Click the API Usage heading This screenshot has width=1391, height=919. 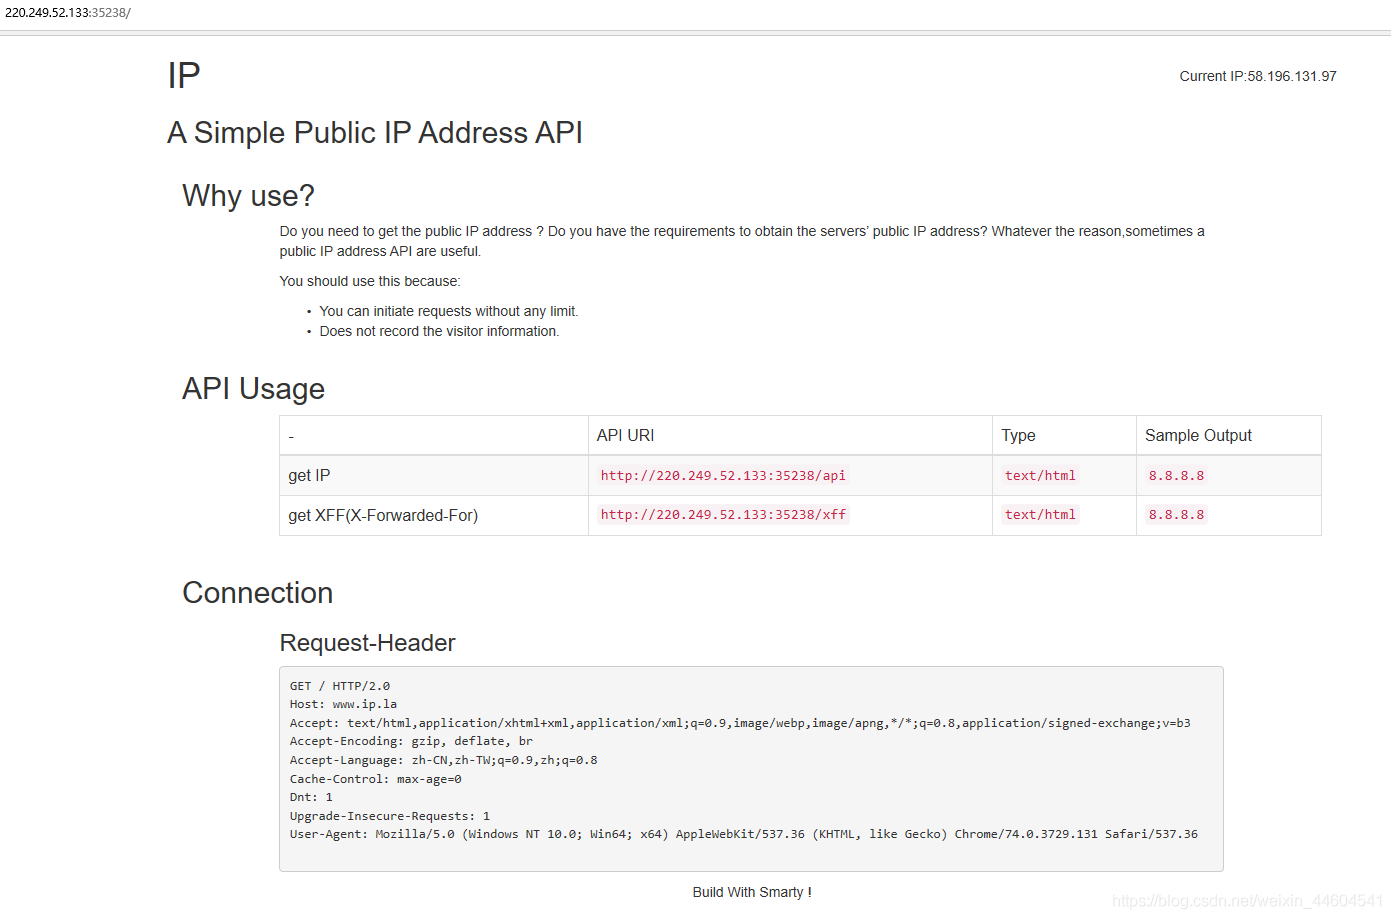[253, 389]
